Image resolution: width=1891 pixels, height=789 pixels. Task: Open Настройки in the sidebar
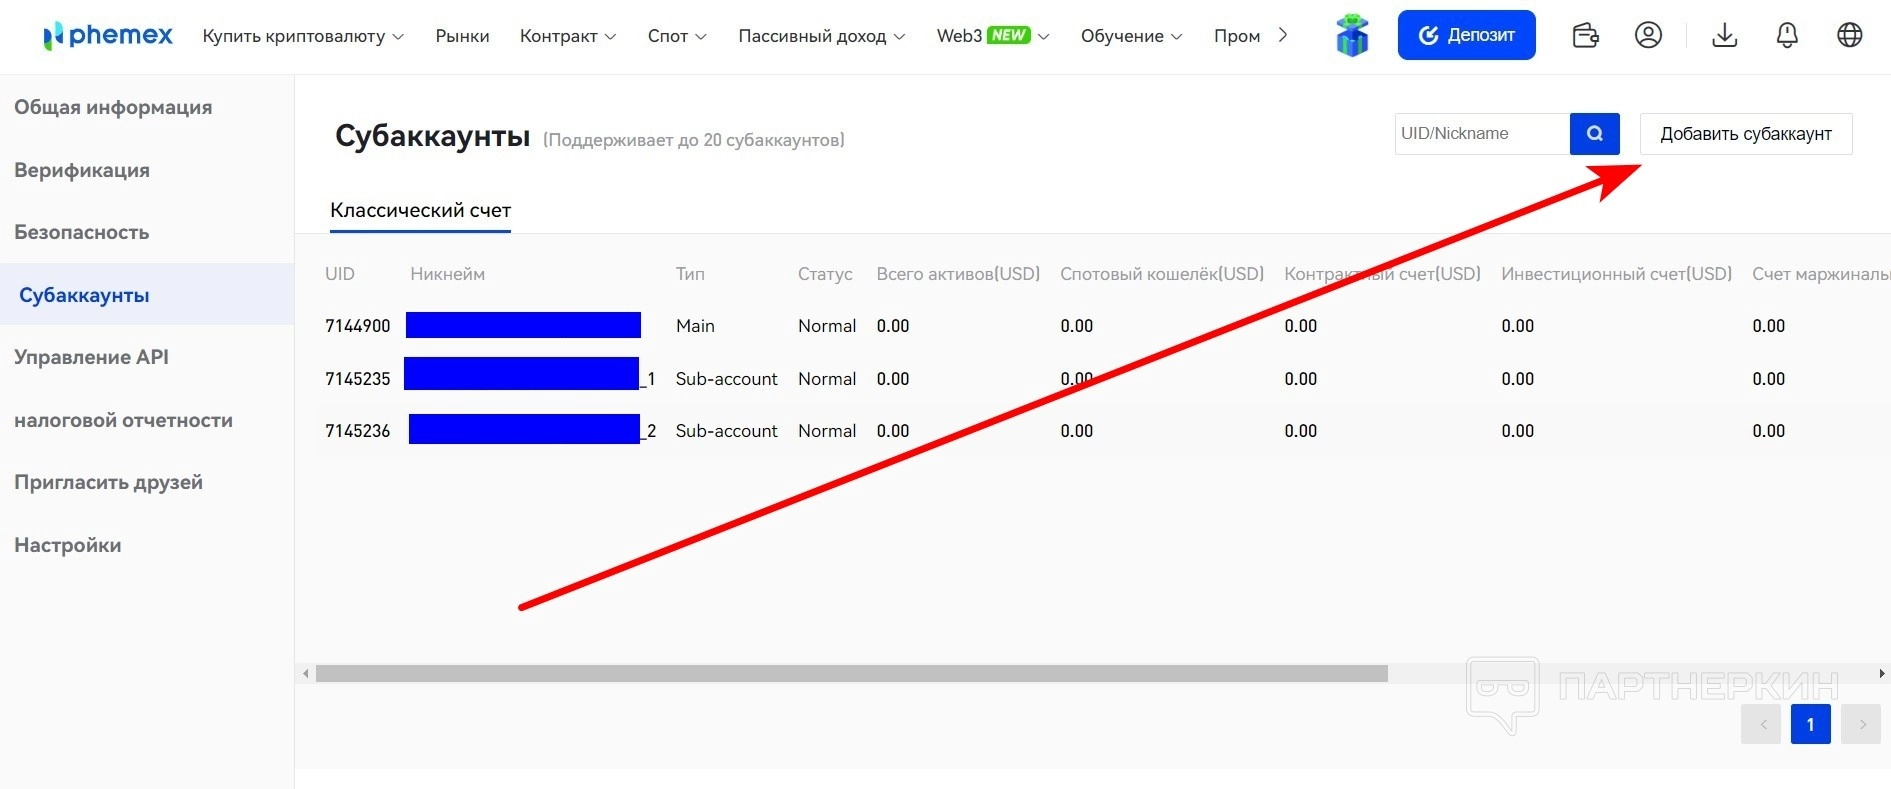coord(68,545)
